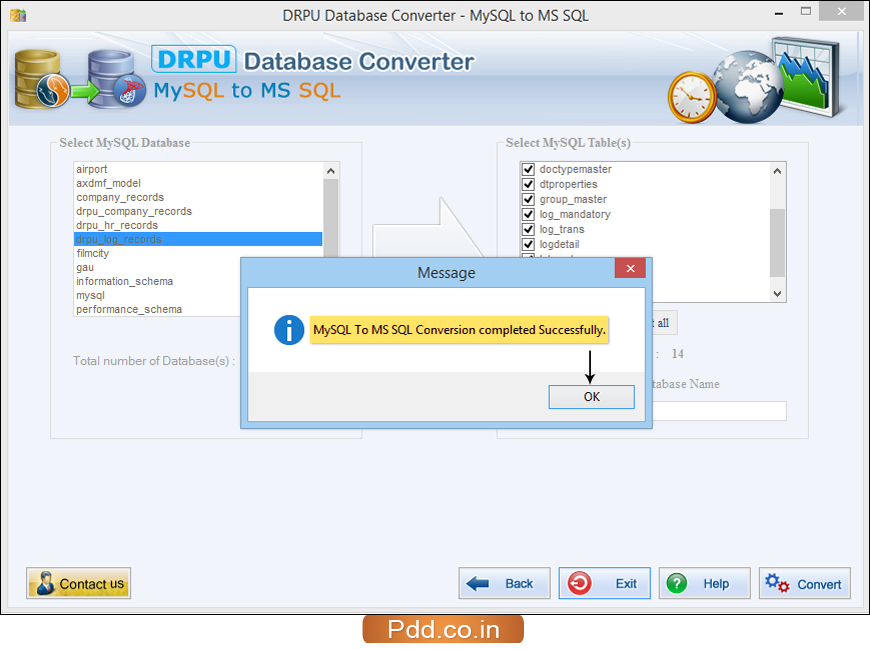Choose the drpu_company_records database
The width and height of the screenshot is (870, 650).
pos(198,211)
